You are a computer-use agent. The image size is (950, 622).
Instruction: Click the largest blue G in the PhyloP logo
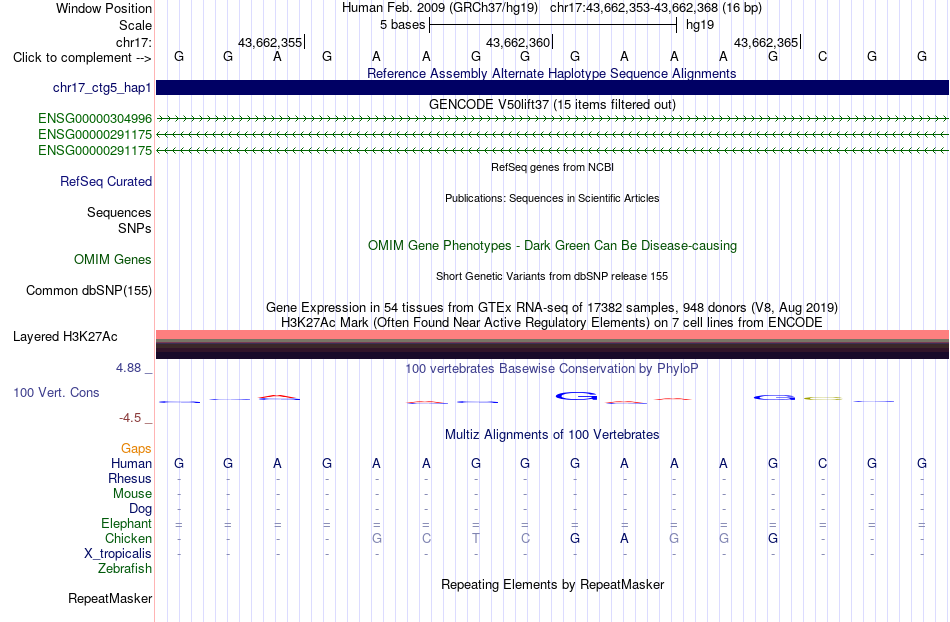pos(576,396)
